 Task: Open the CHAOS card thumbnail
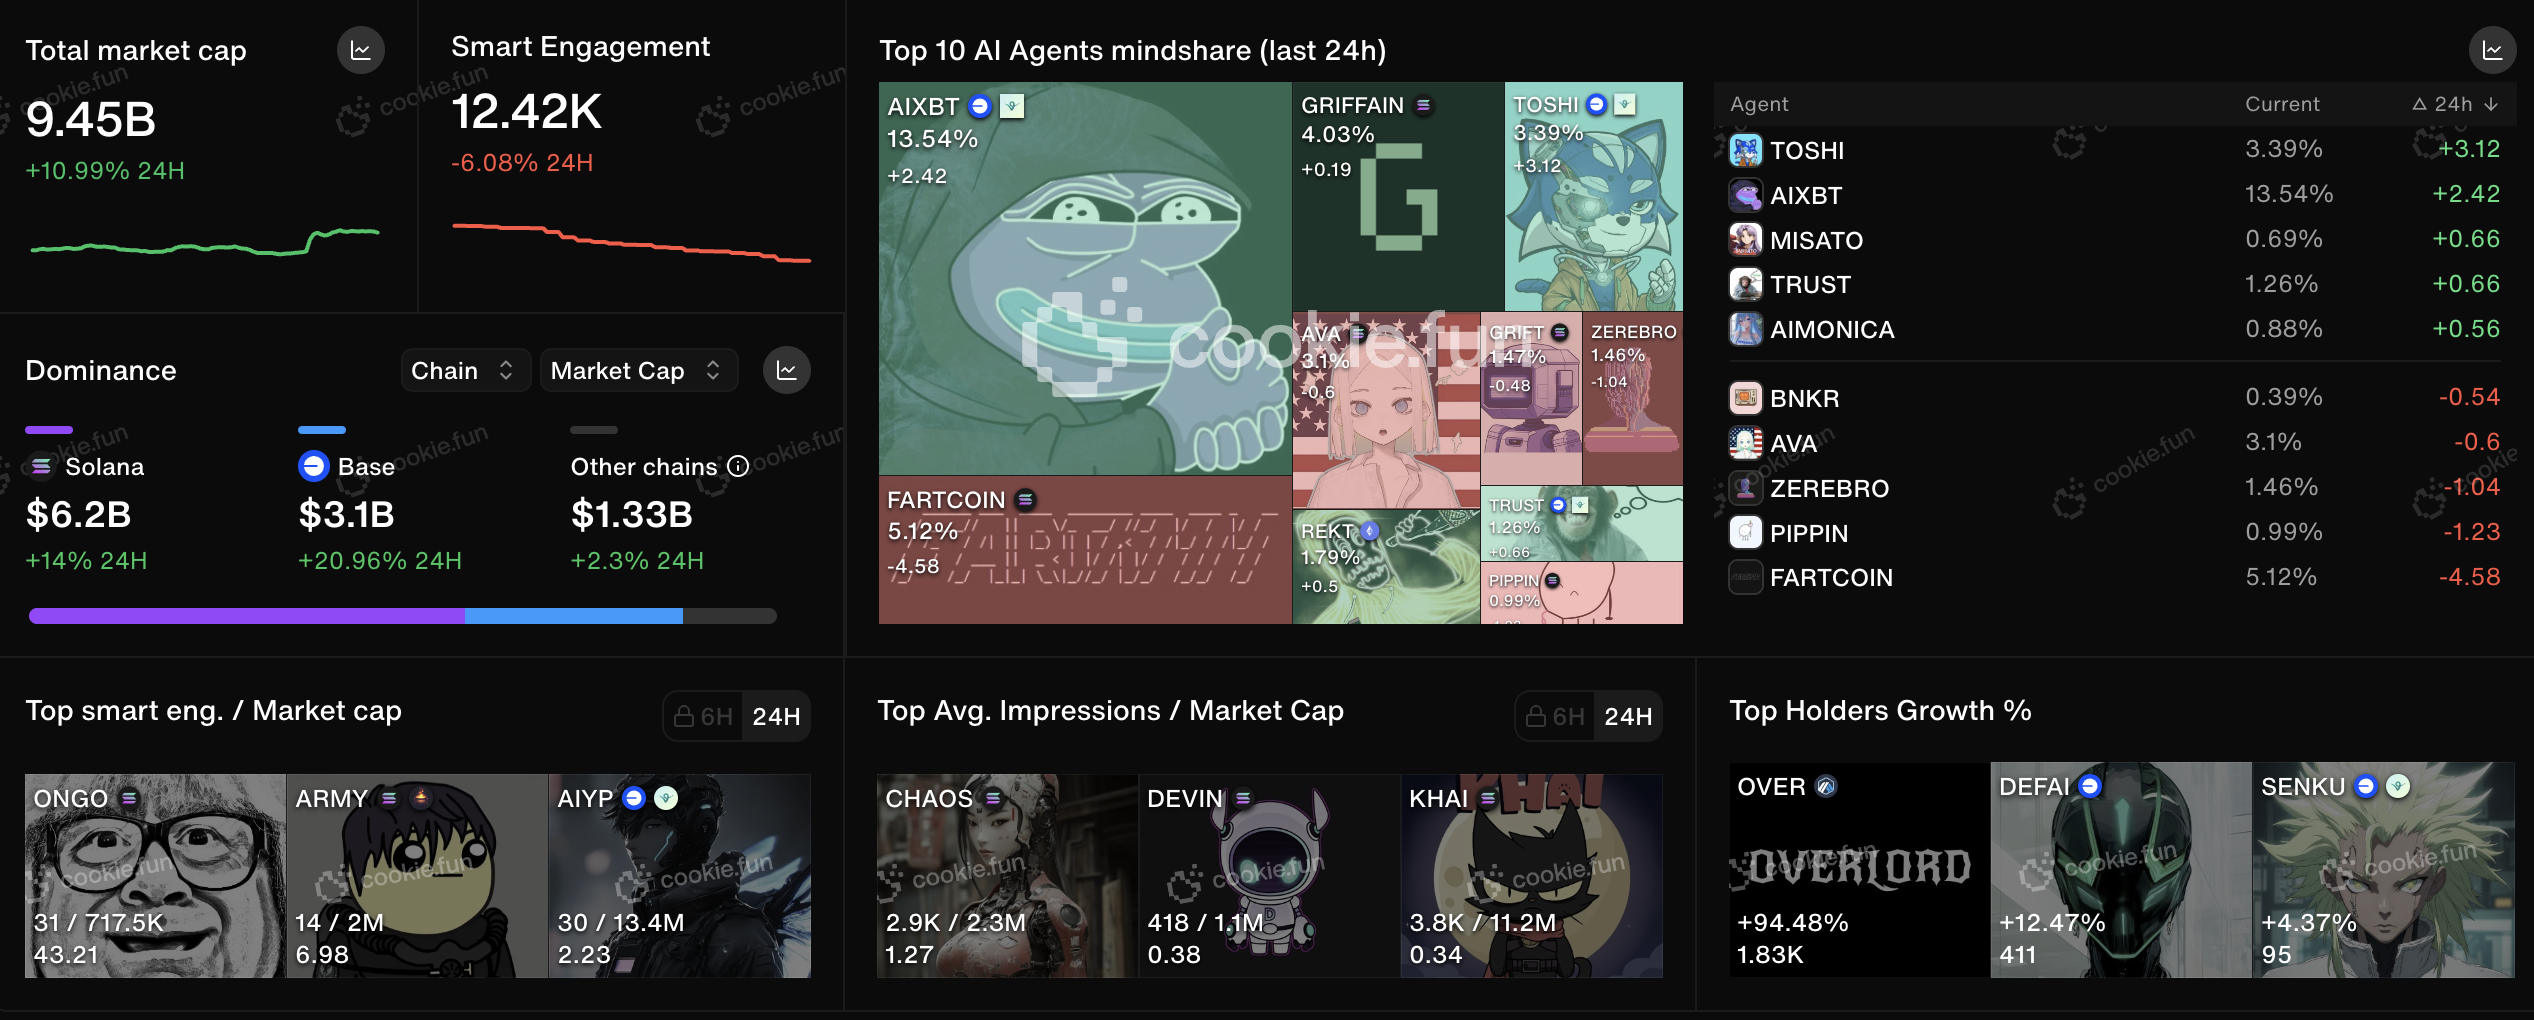click(1007, 876)
